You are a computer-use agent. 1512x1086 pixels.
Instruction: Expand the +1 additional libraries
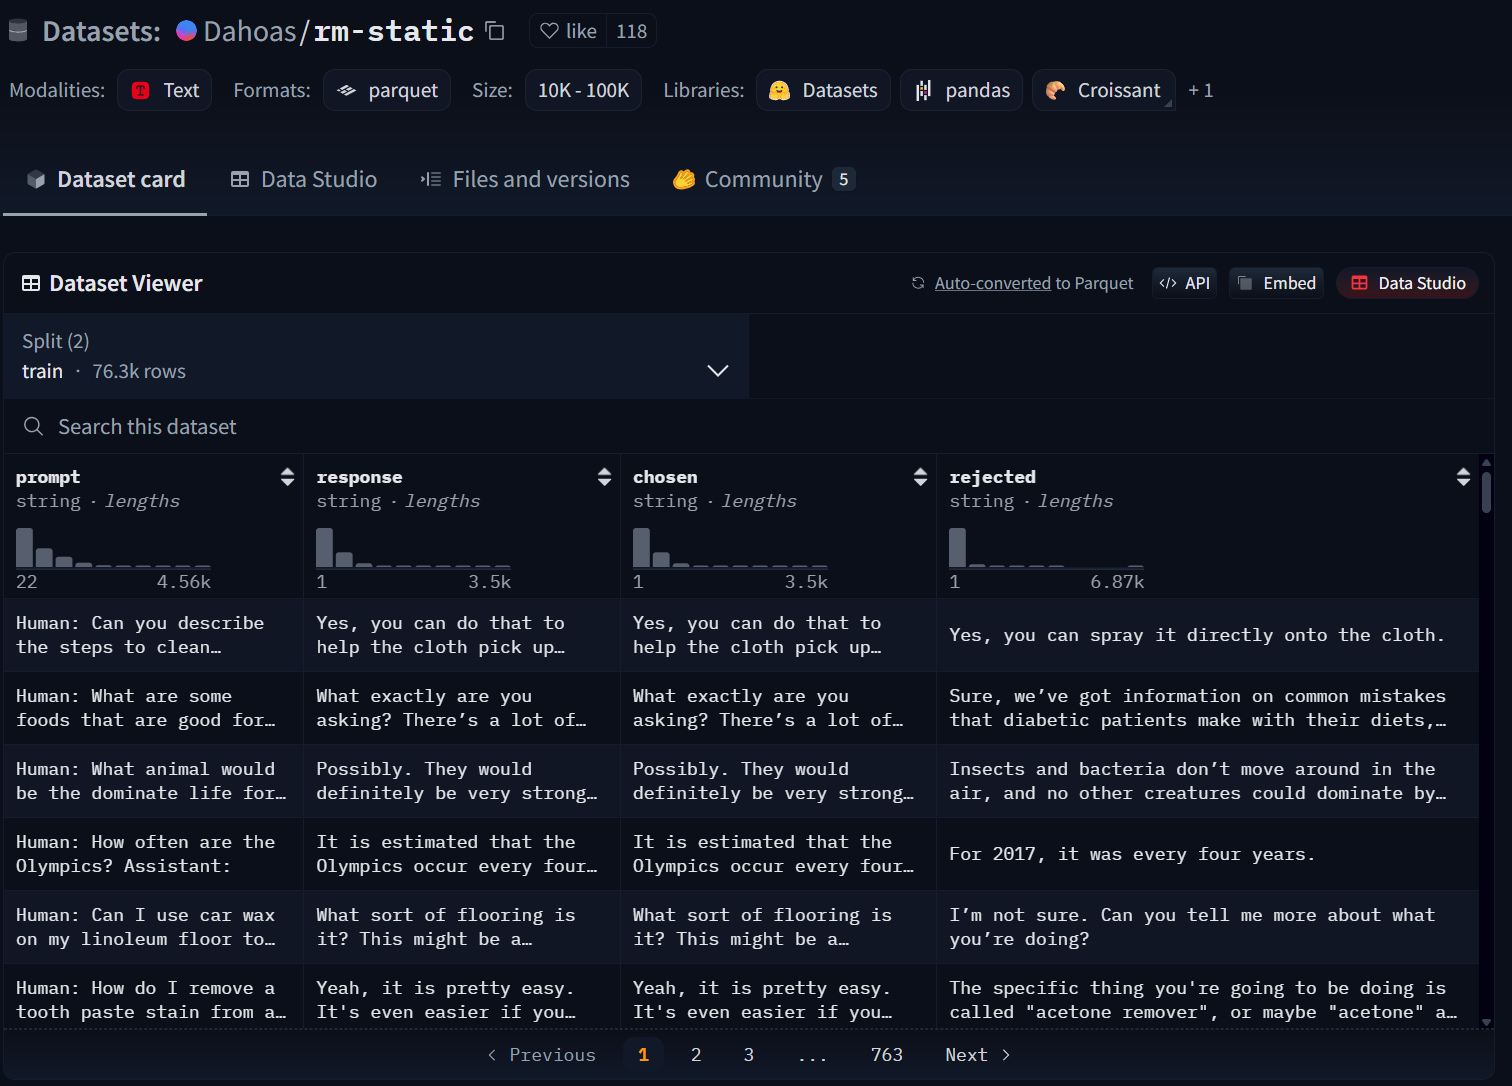[1200, 90]
